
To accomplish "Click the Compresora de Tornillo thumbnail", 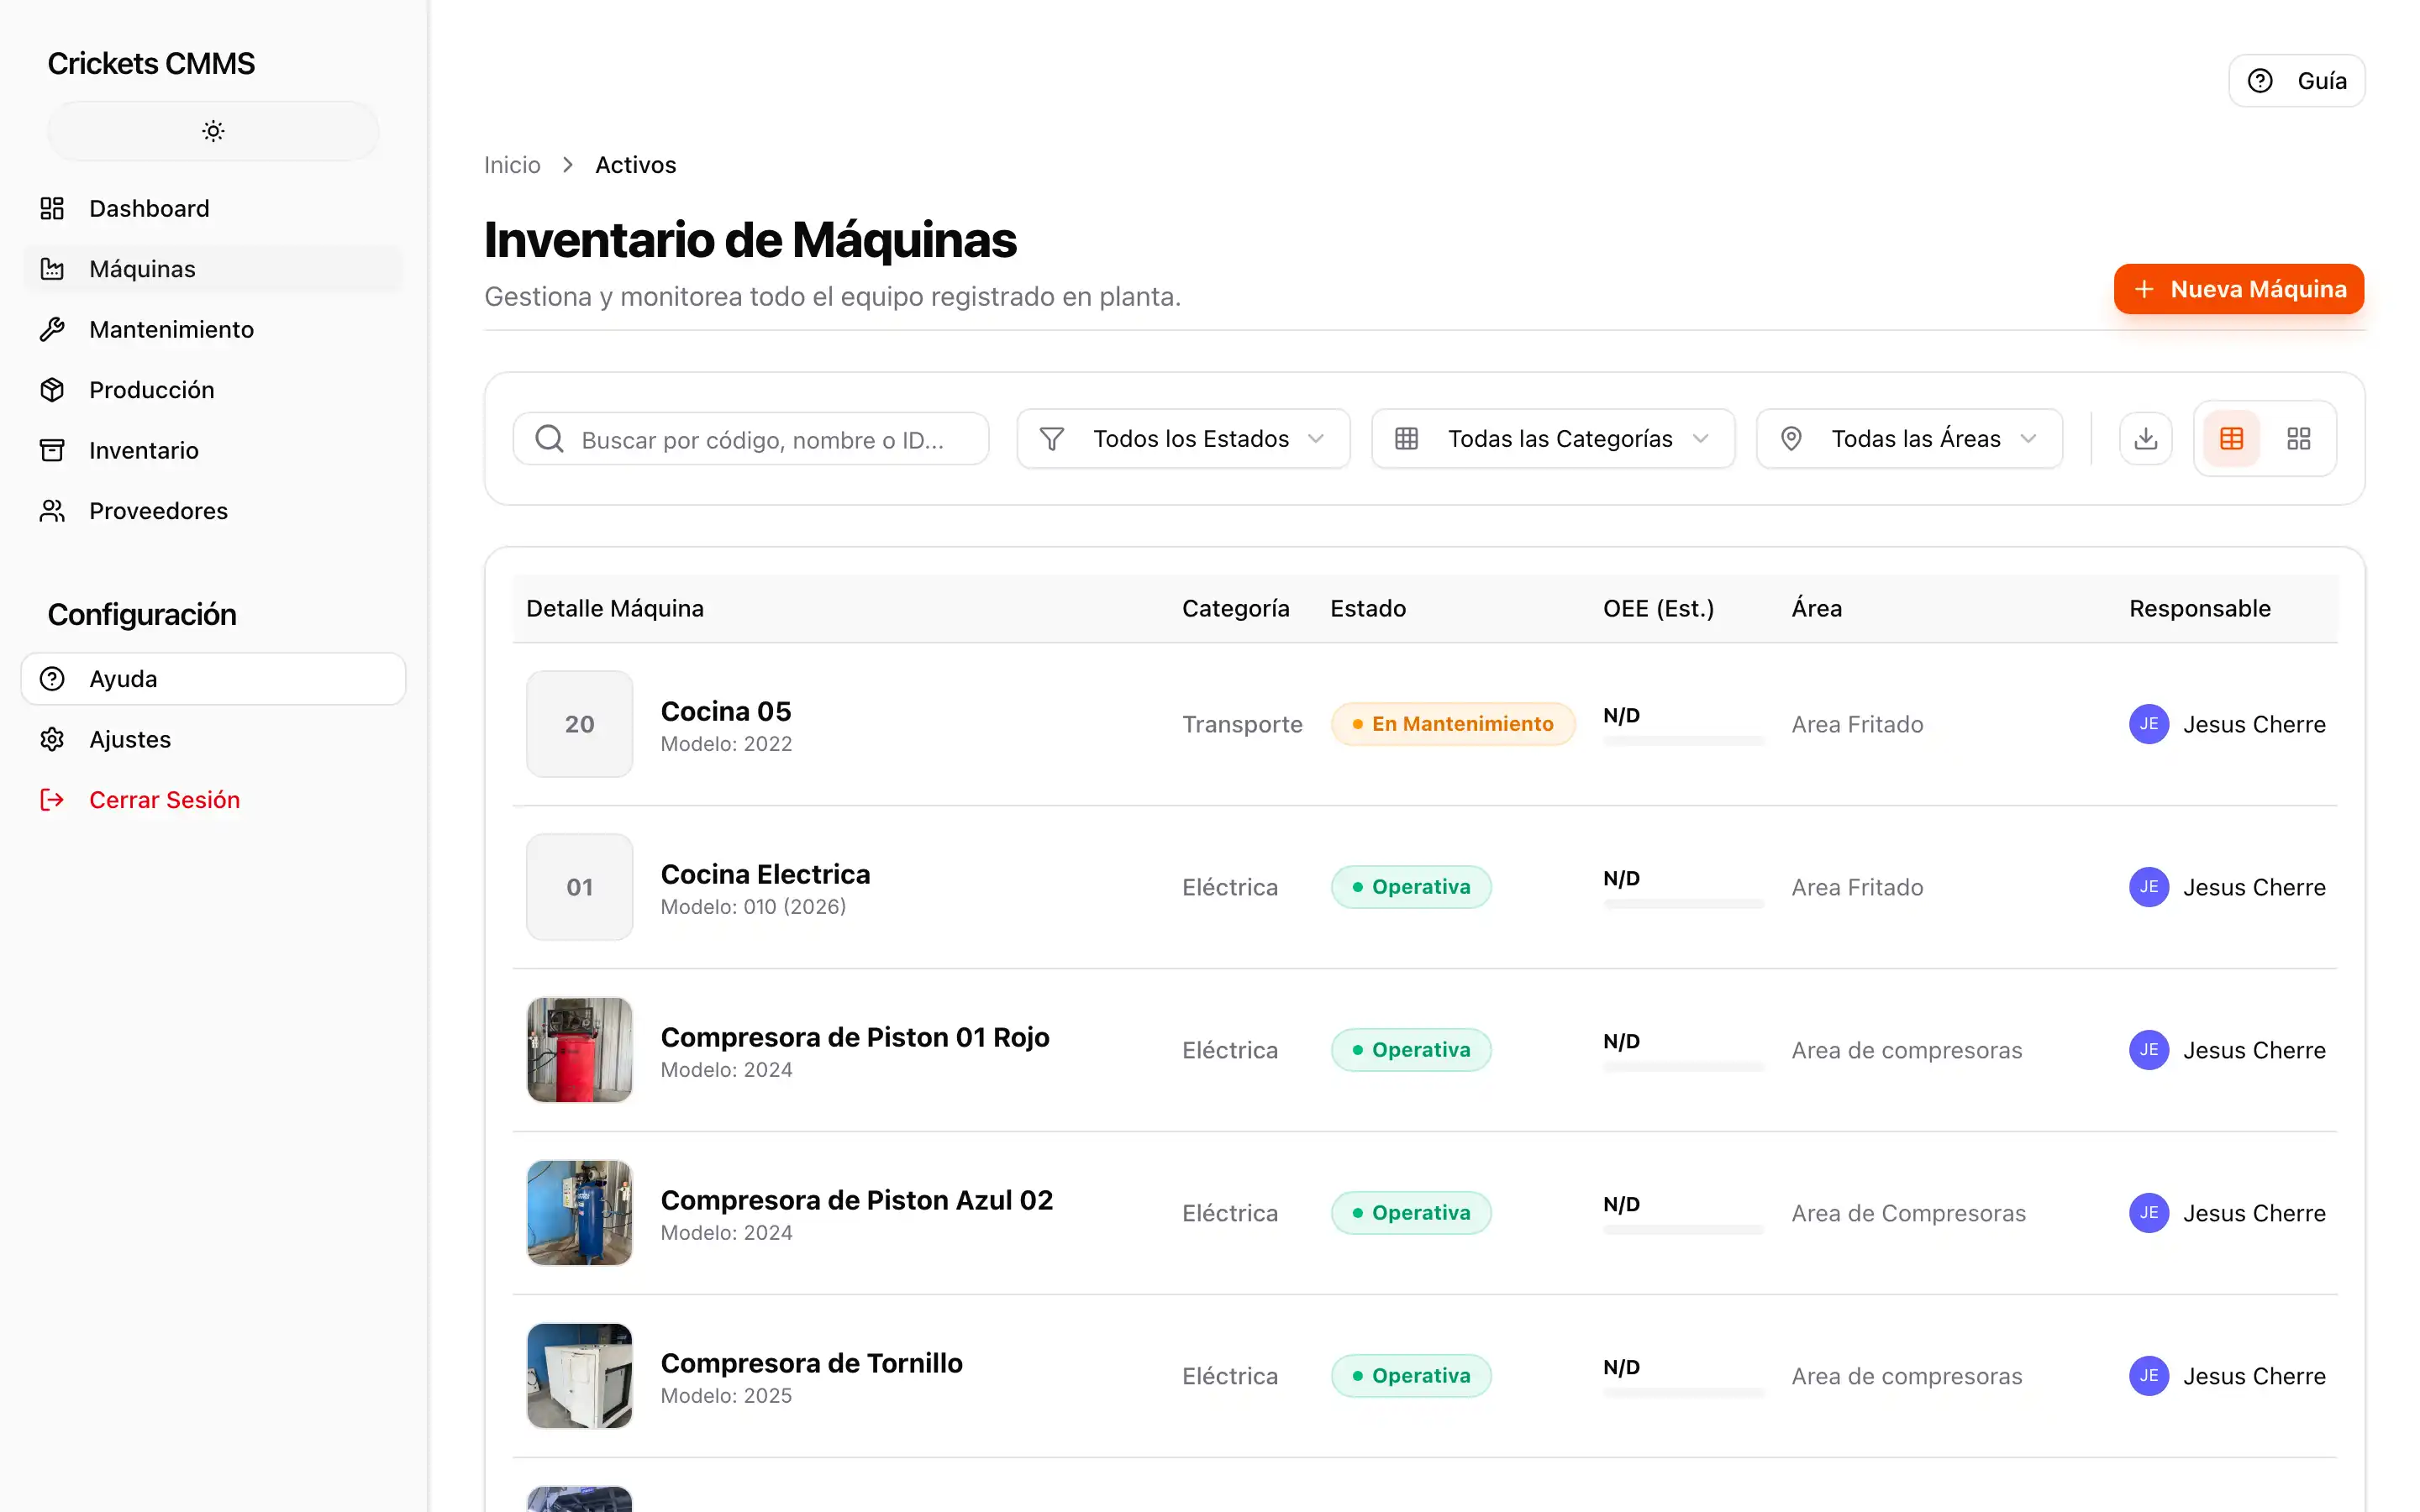I will click(579, 1376).
